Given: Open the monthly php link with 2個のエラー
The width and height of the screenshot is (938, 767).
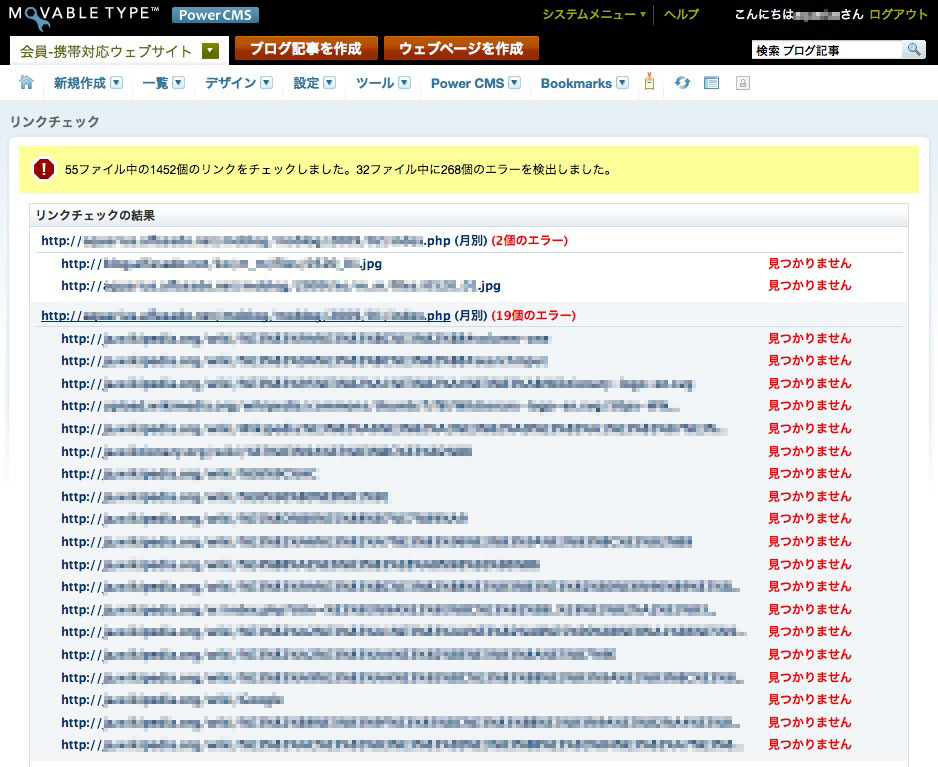Looking at the screenshot, I should [x=245, y=241].
